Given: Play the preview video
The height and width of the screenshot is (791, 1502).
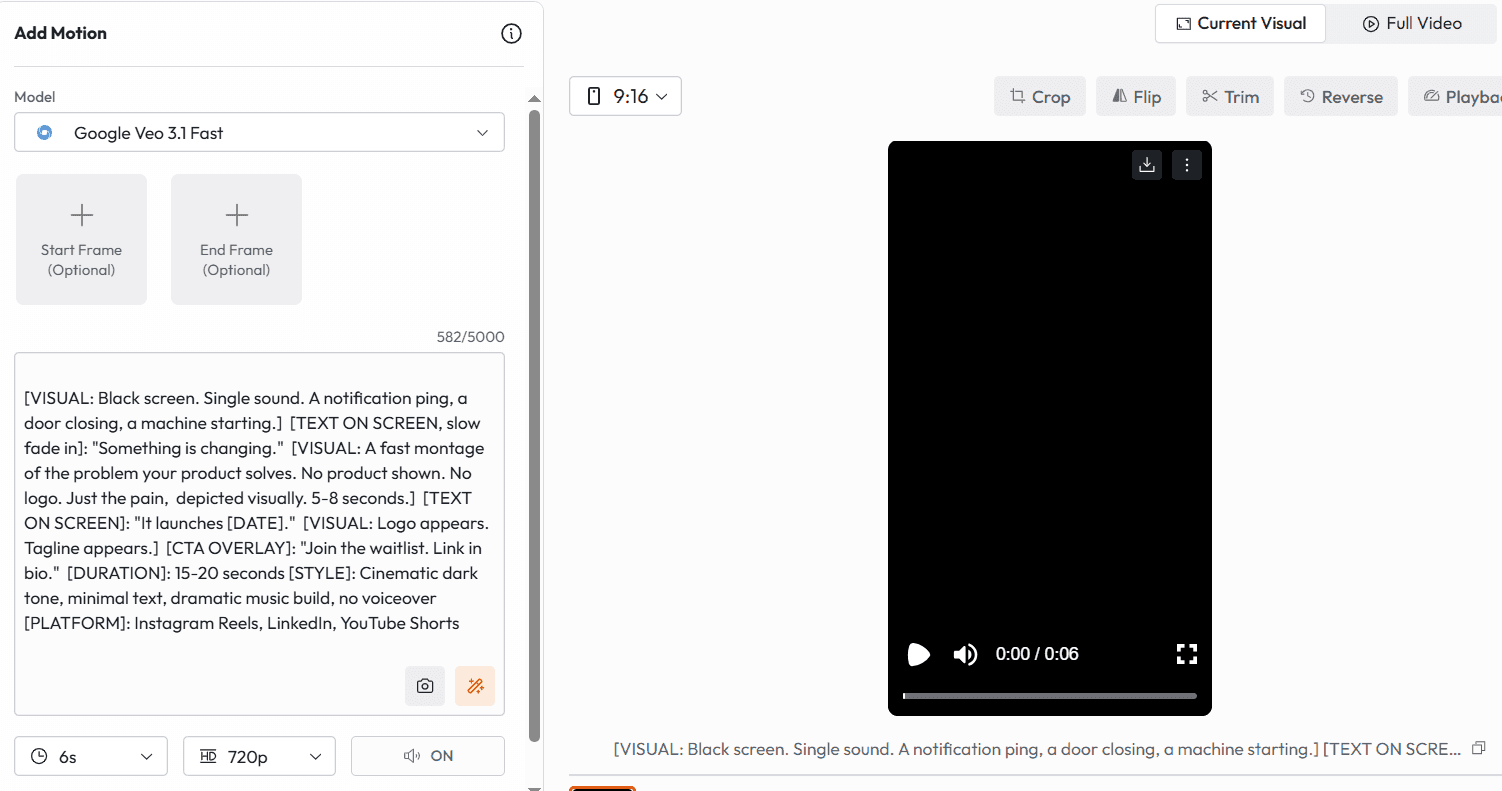Looking at the screenshot, I should [918, 654].
